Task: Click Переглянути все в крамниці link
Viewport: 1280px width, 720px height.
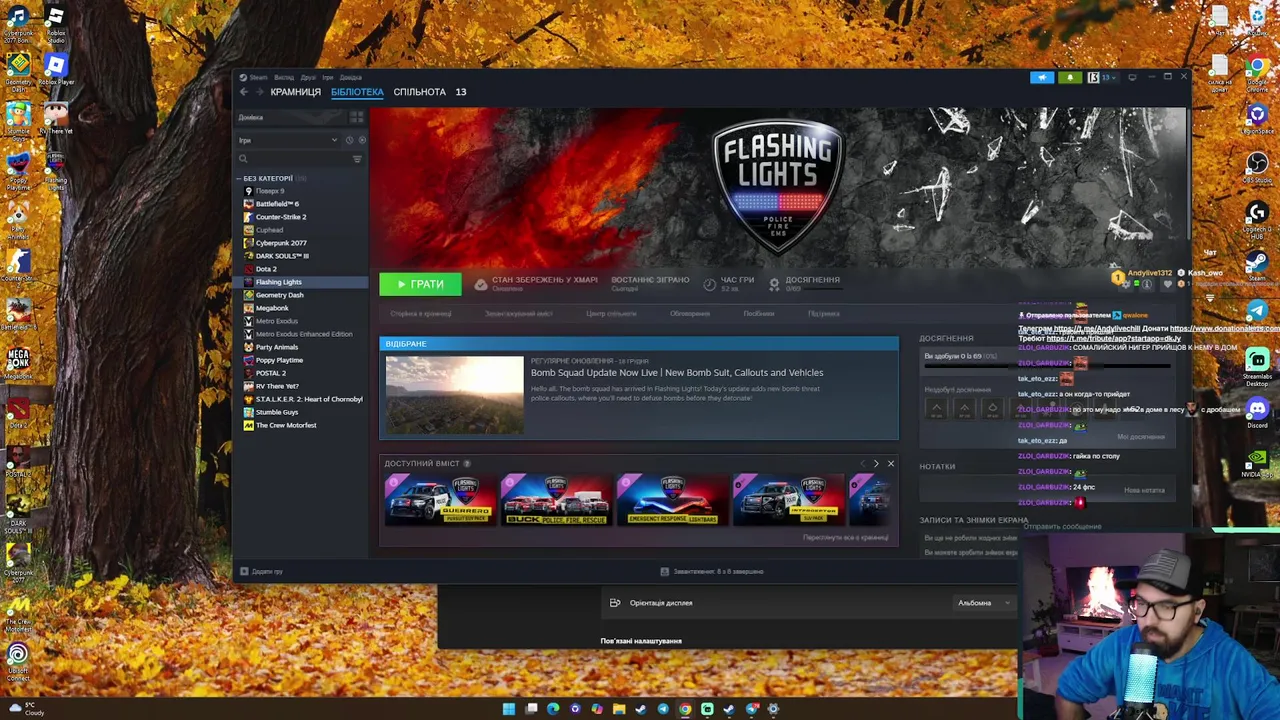Action: (845, 538)
